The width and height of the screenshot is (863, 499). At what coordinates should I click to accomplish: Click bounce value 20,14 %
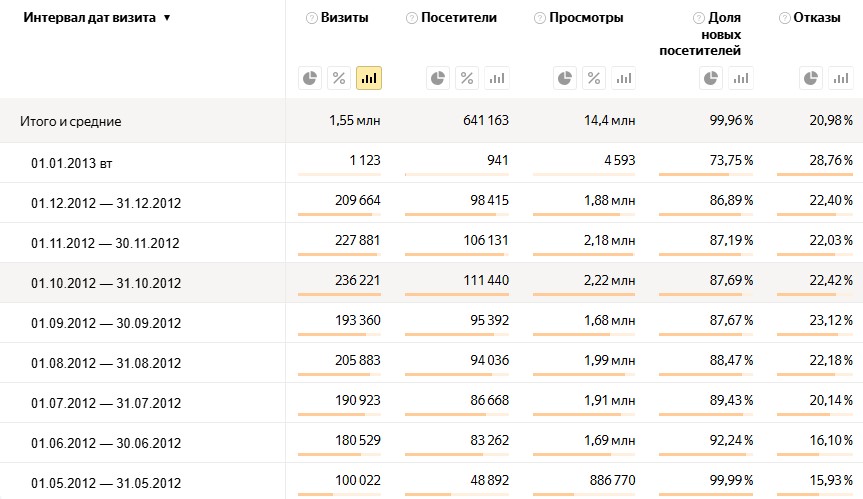point(831,401)
